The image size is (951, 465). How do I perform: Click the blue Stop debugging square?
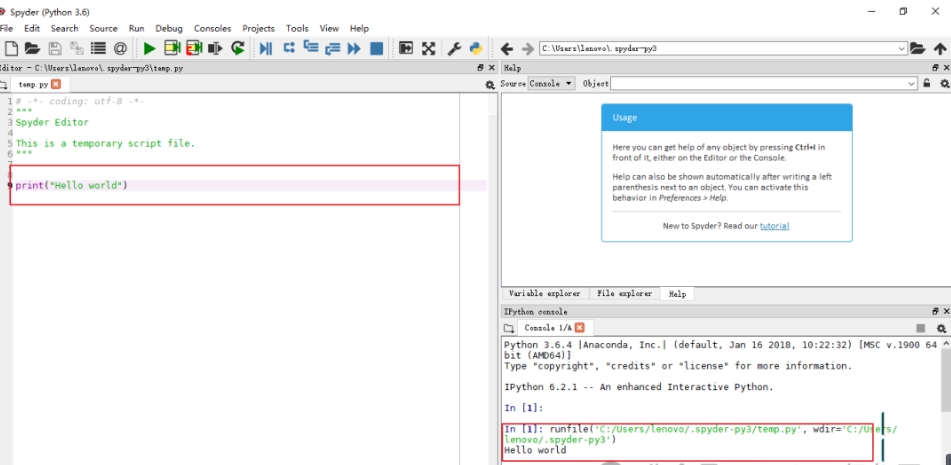[376, 48]
